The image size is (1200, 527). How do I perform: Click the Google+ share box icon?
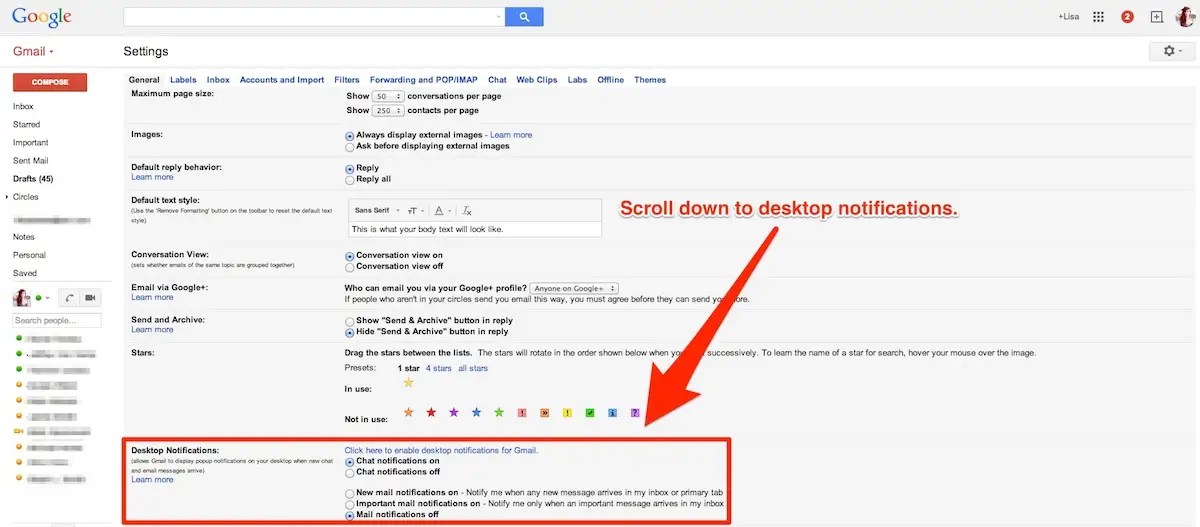(1156, 17)
